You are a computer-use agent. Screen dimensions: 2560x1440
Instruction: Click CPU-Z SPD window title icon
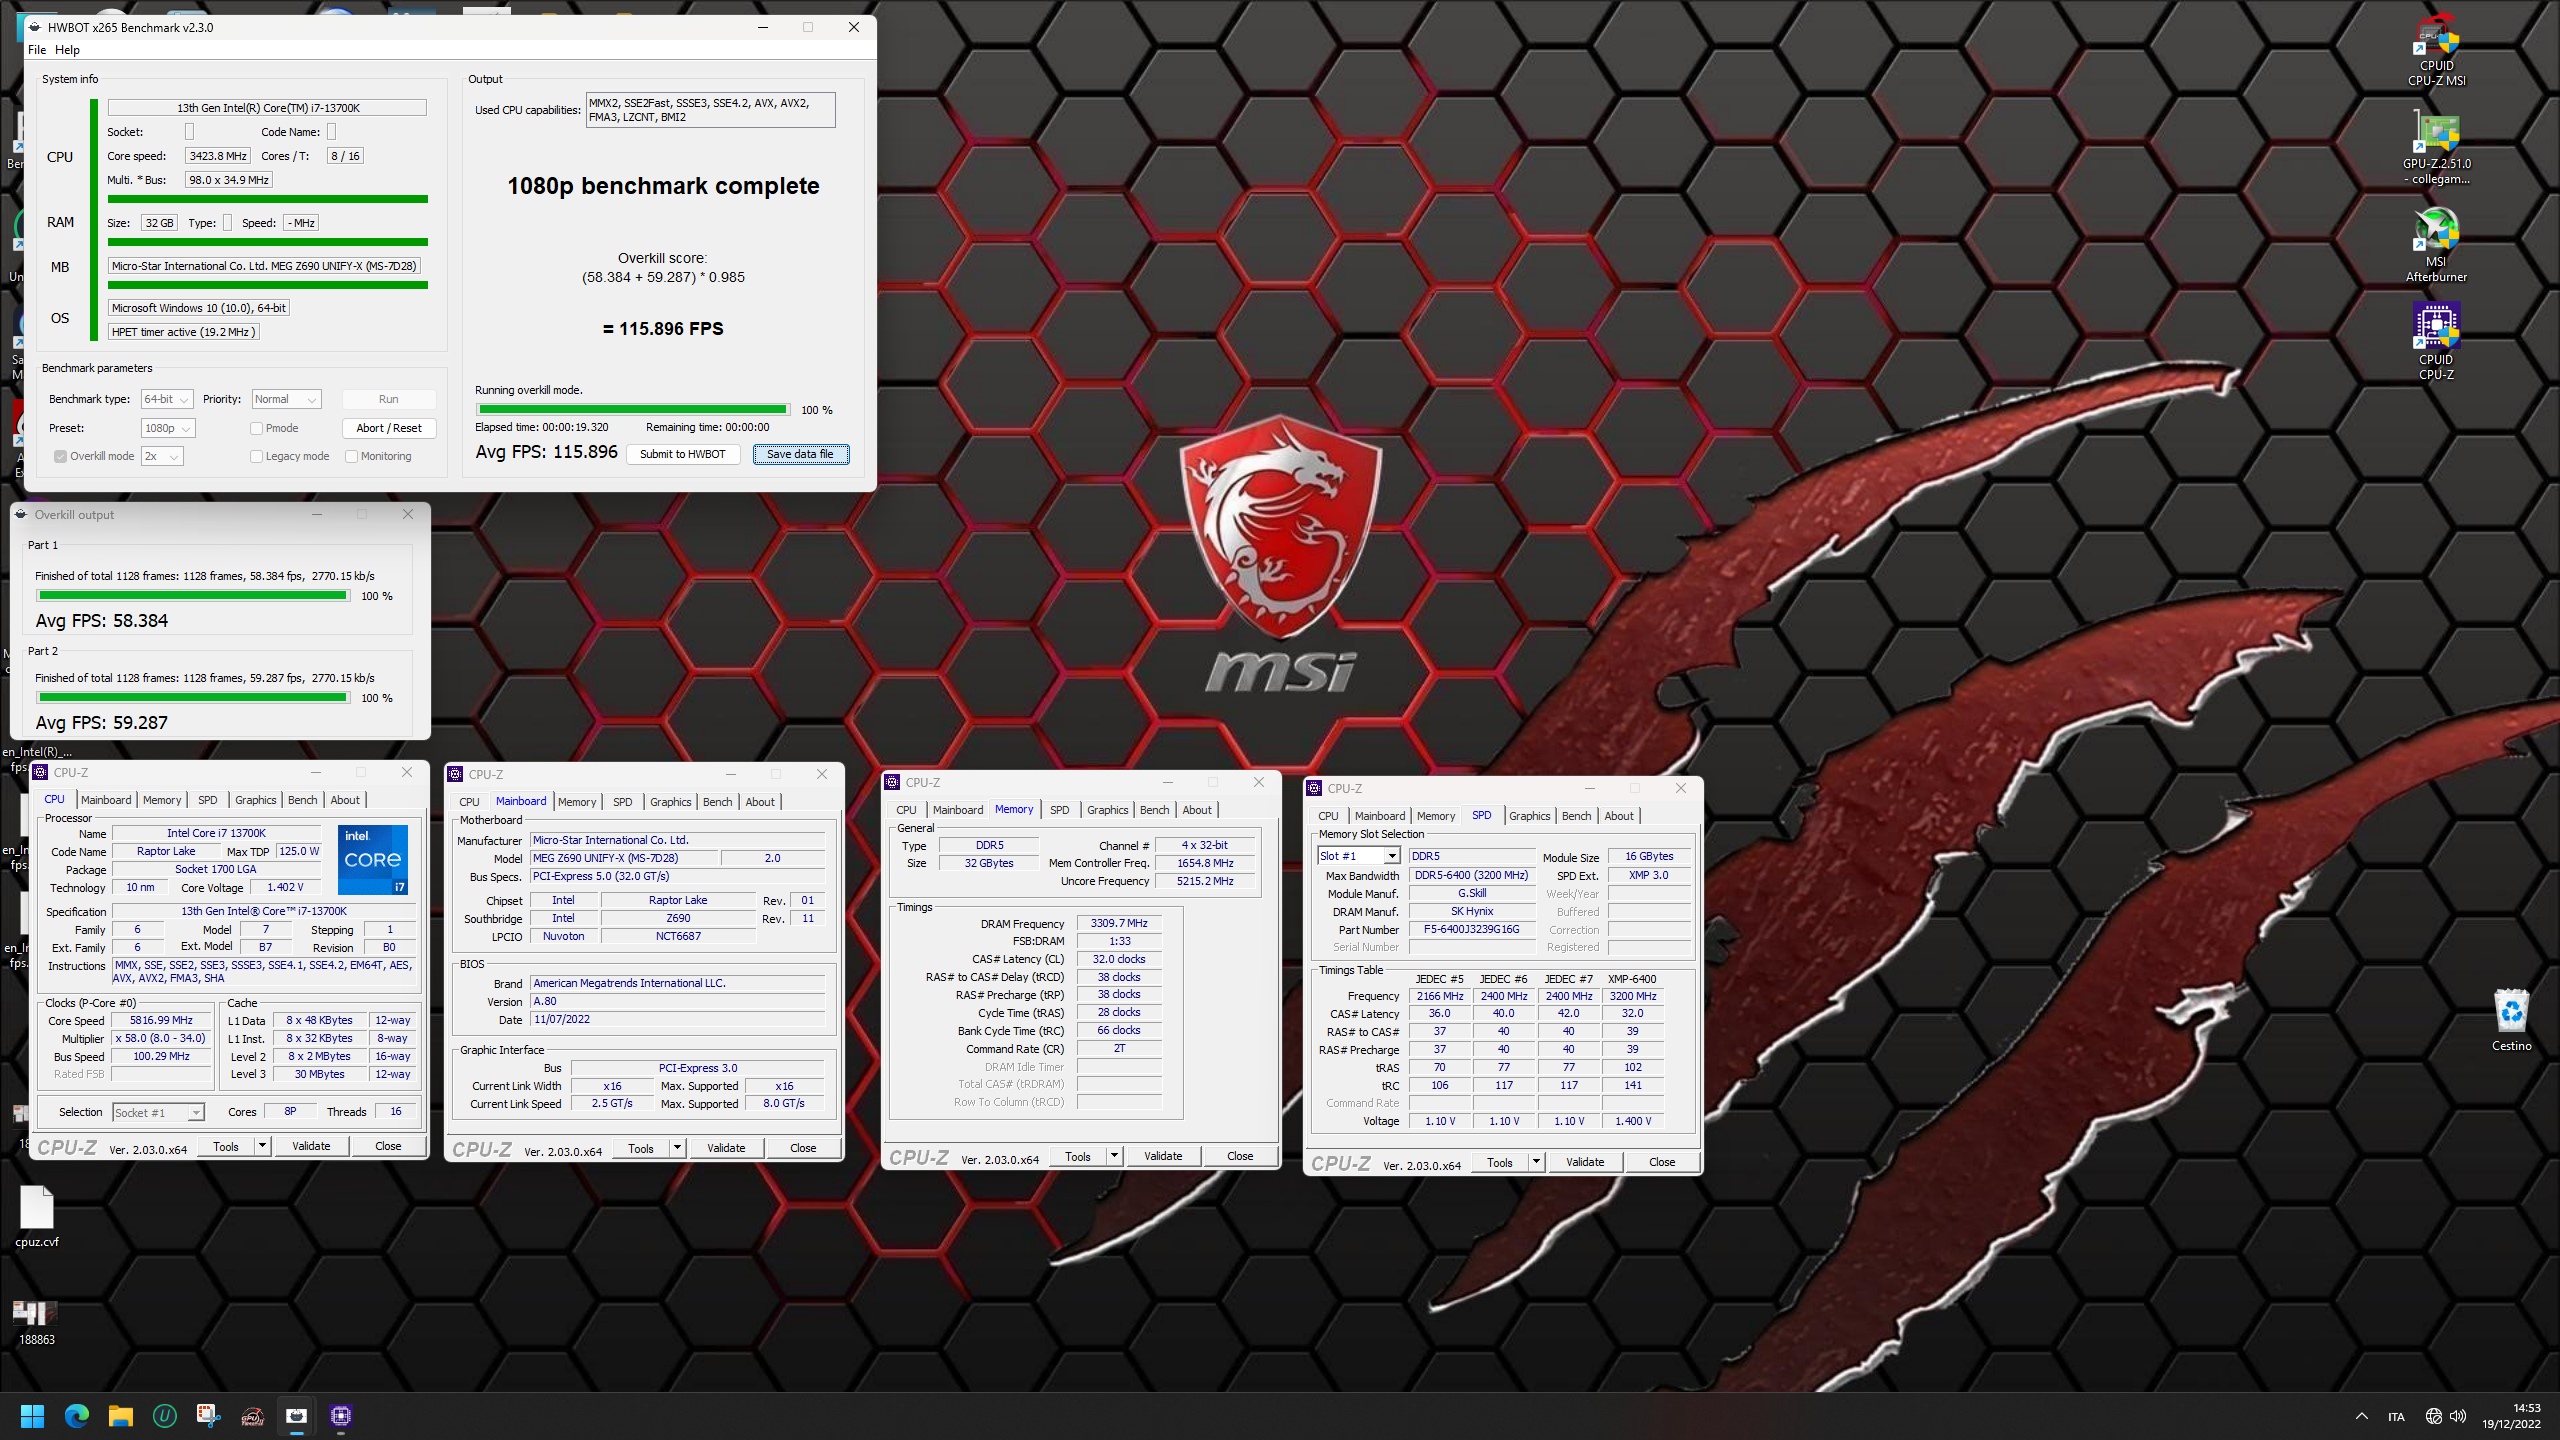click(1314, 788)
